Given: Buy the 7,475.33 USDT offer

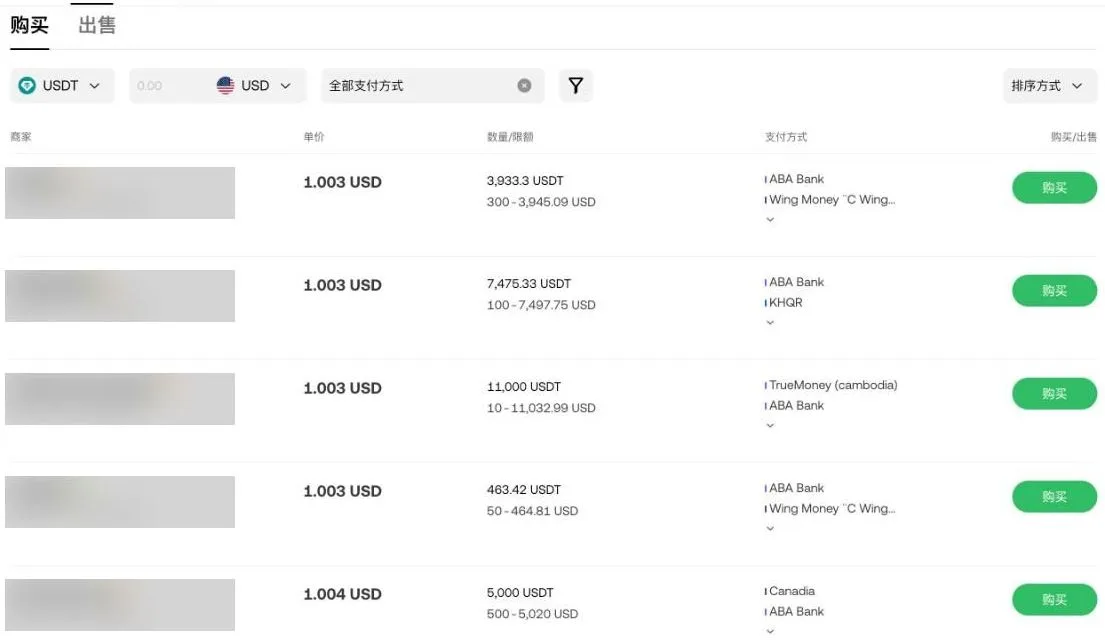Looking at the screenshot, I should click(1054, 290).
